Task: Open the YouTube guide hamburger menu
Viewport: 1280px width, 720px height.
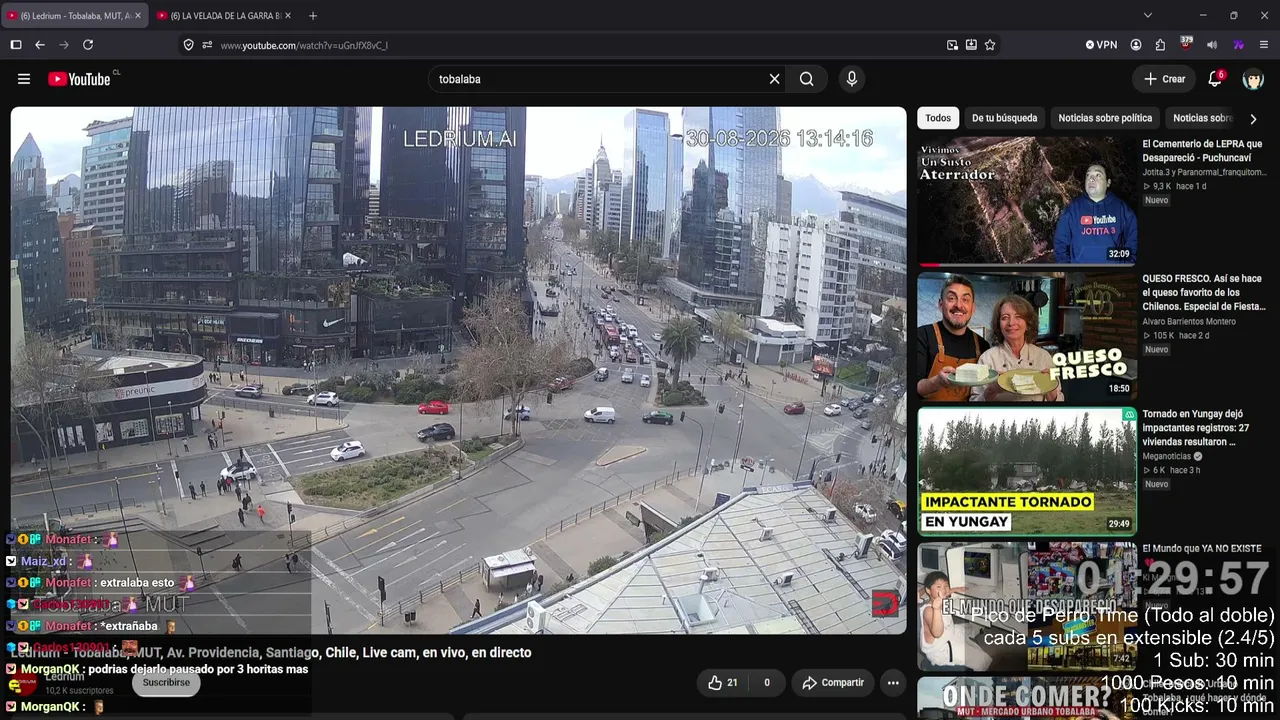Action: (24, 79)
